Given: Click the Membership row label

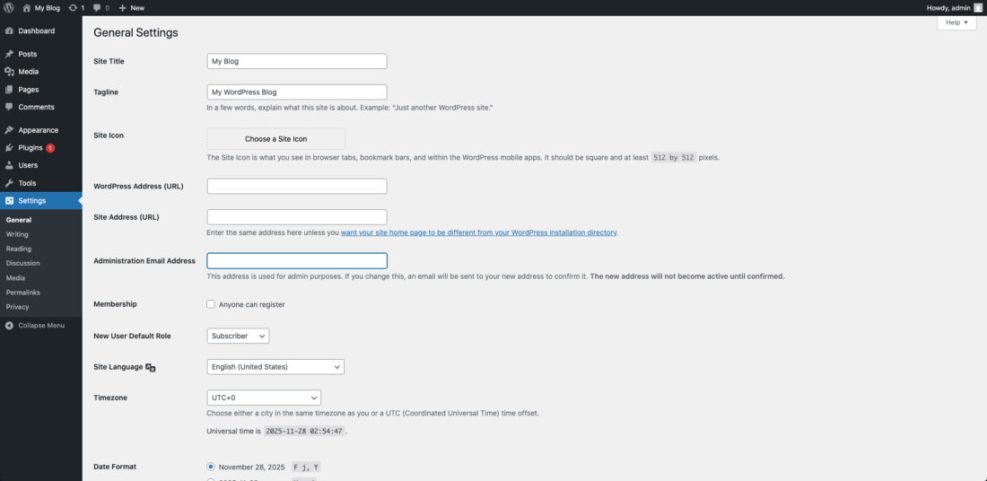Looking at the screenshot, I should click(115, 304).
